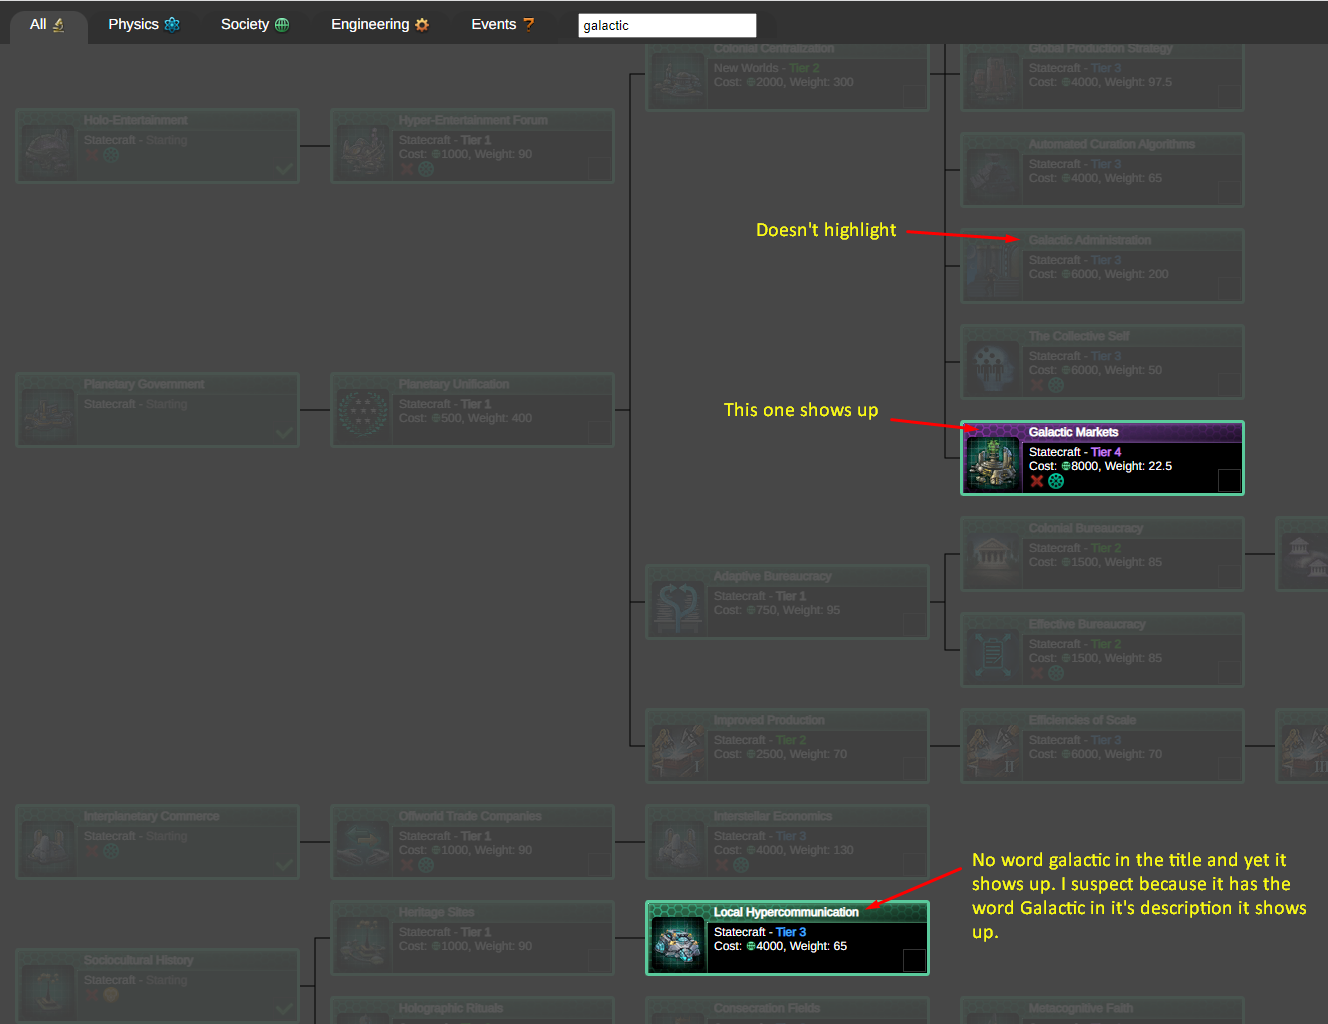This screenshot has width=1328, height=1024.
Task: Click the Hyper-Entertainment Forum thumbnail image
Action: pyautogui.click(x=363, y=150)
